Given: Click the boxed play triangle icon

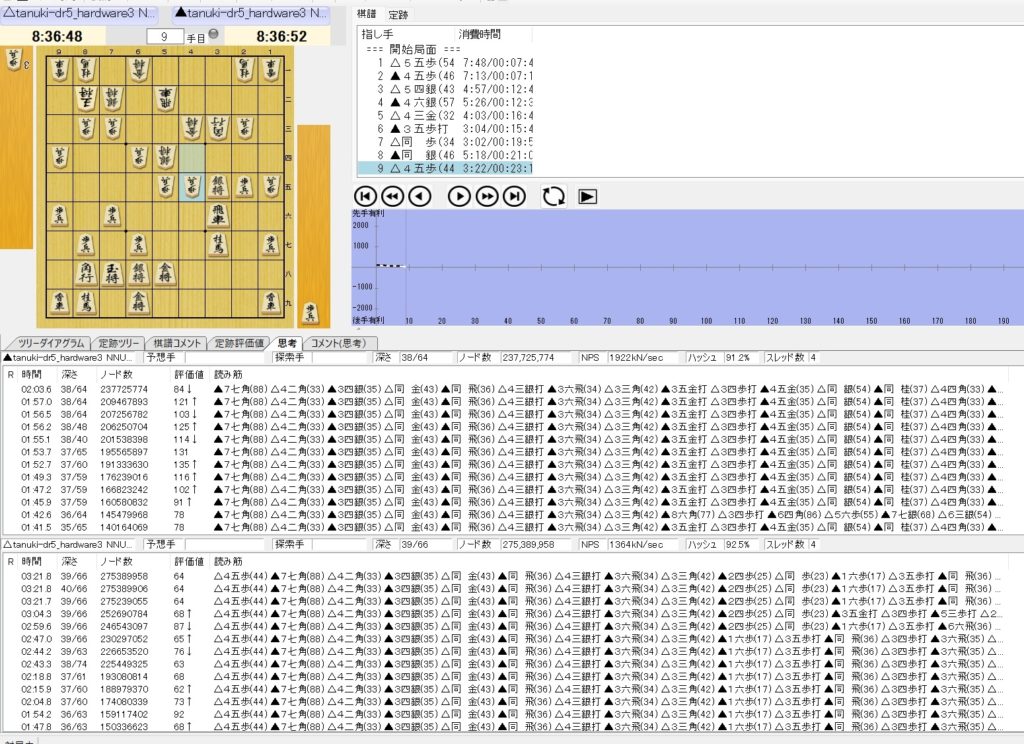Looking at the screenshot, I should tap(588, 196).
